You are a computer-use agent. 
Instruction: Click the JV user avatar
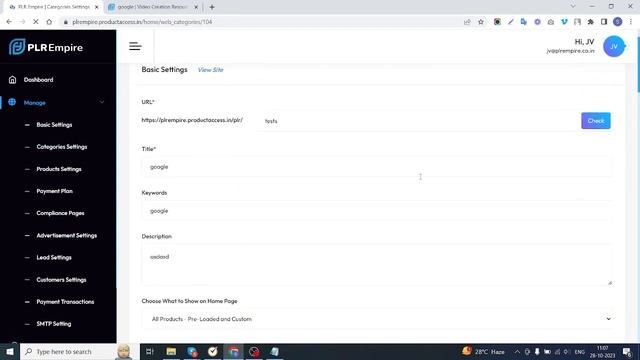tap(613, 47)
